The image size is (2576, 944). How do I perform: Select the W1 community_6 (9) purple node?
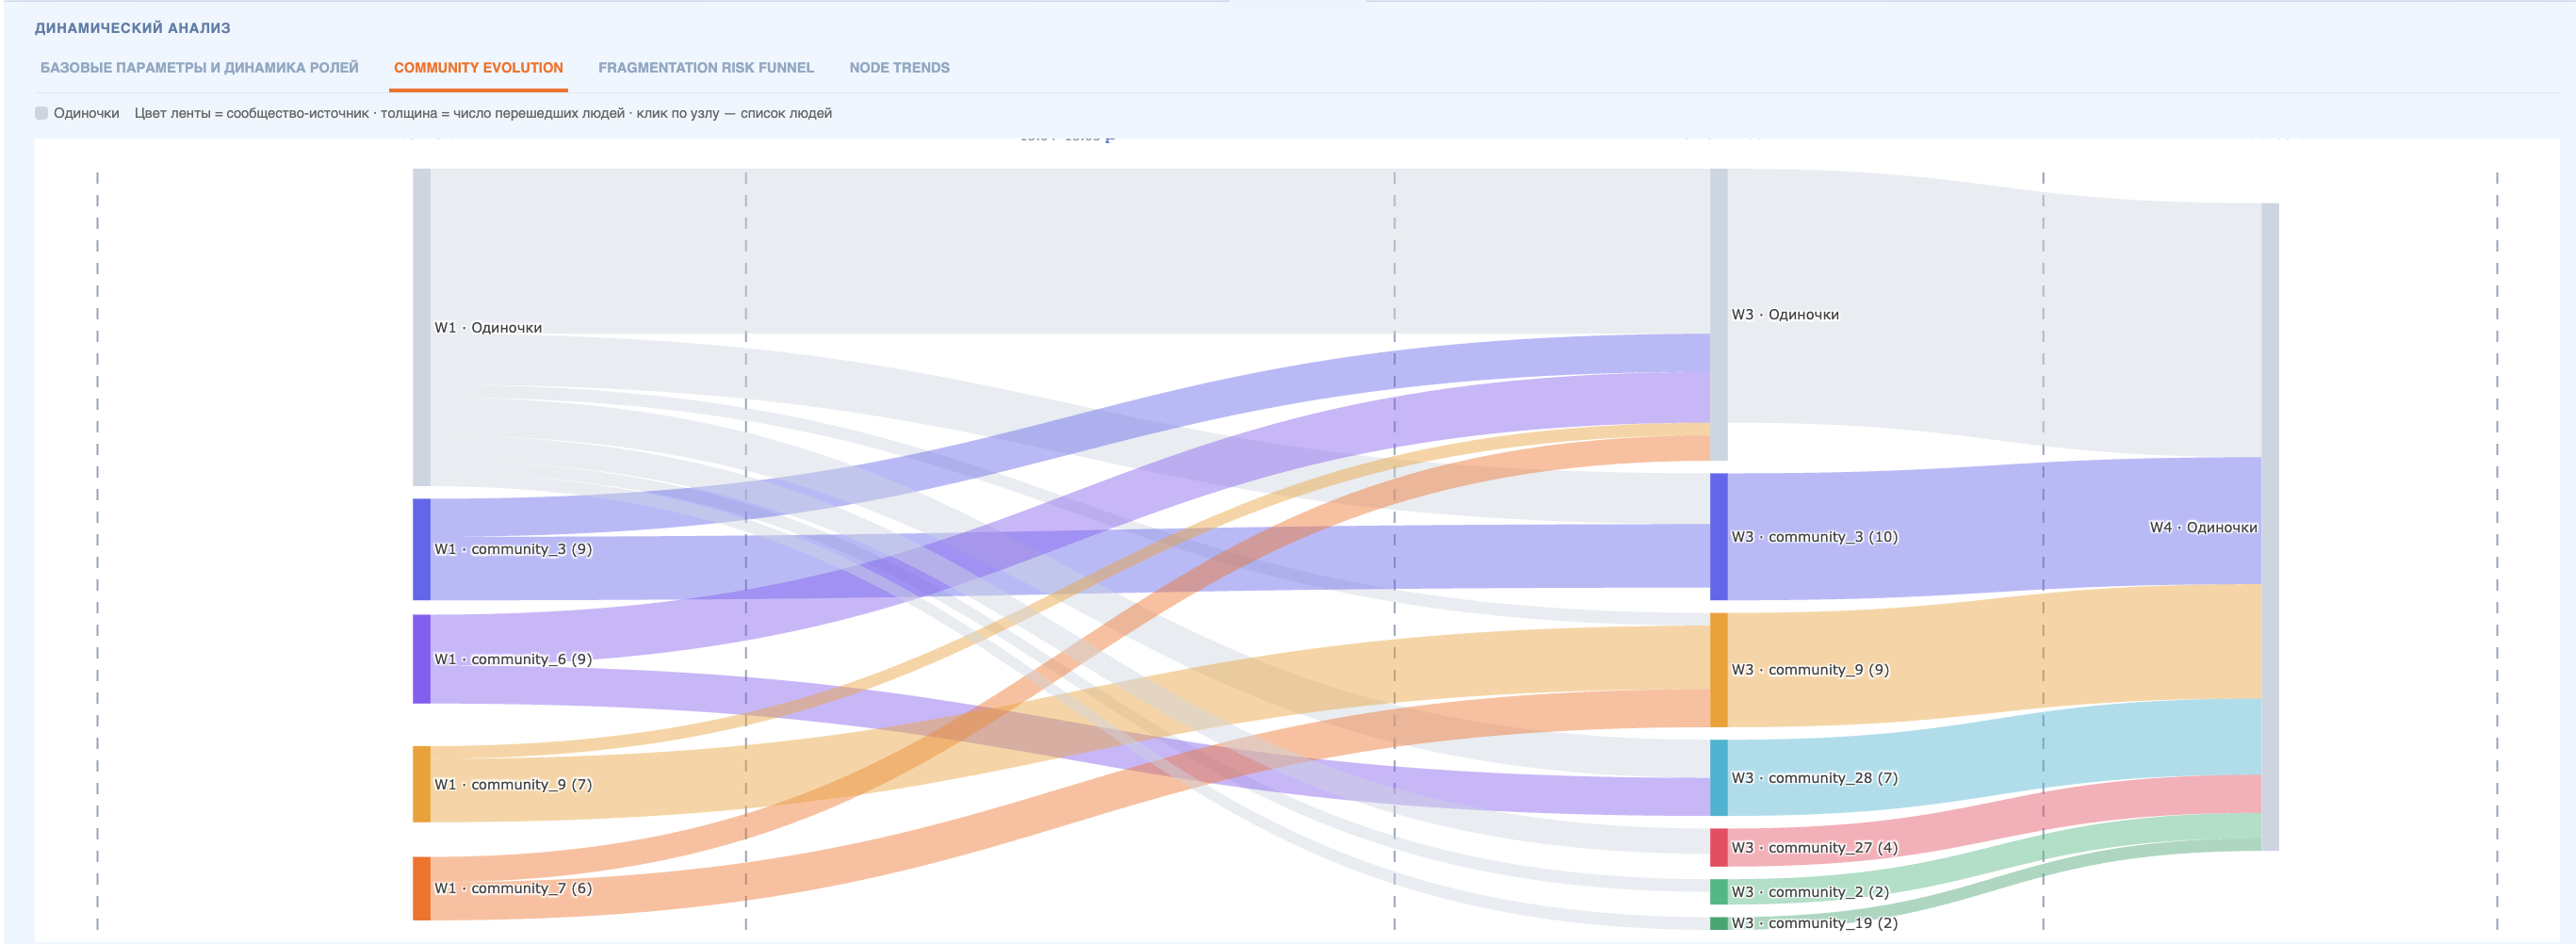(422, 659)
